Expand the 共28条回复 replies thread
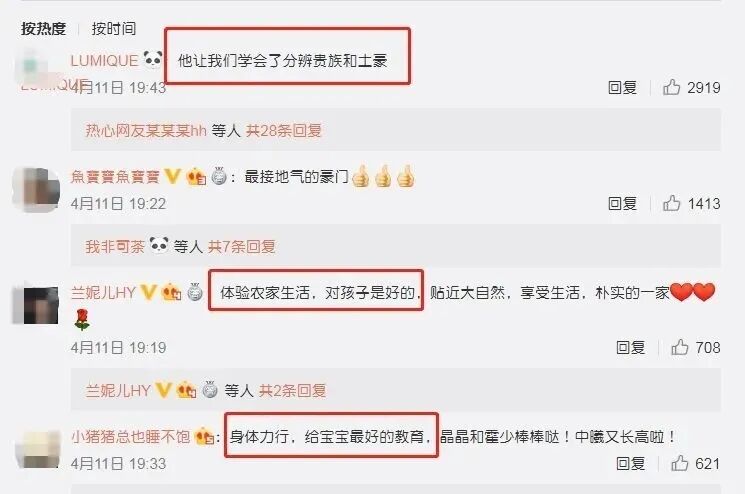The width and height of the screenshot is (745, 494). [x=284, y=130]
